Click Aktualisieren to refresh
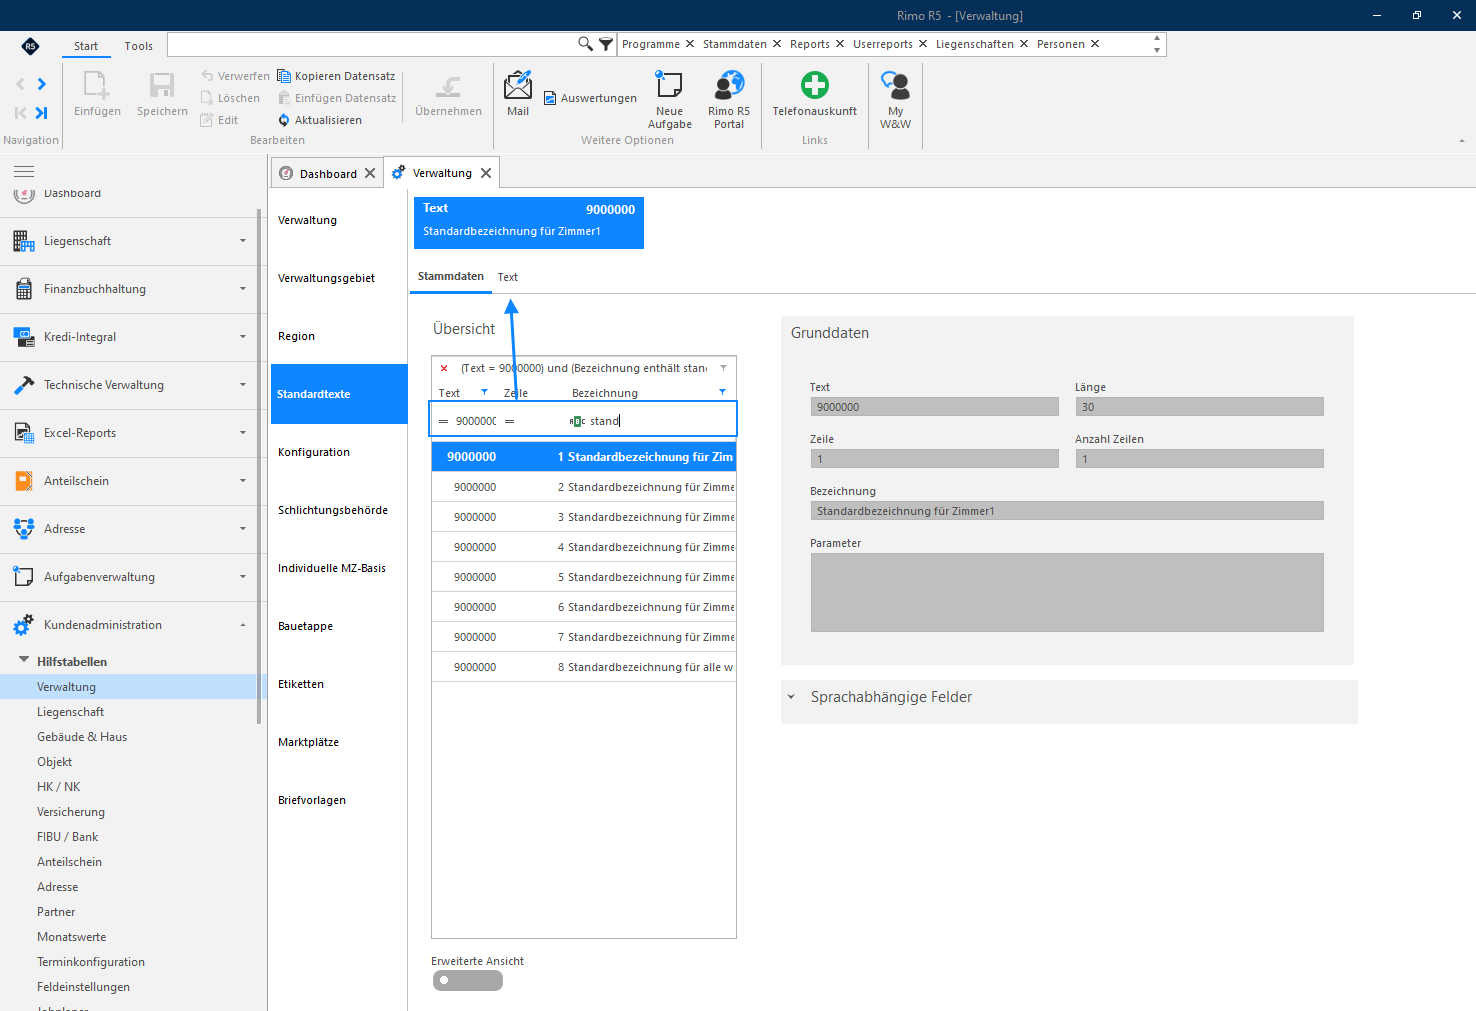 (320, 120)
